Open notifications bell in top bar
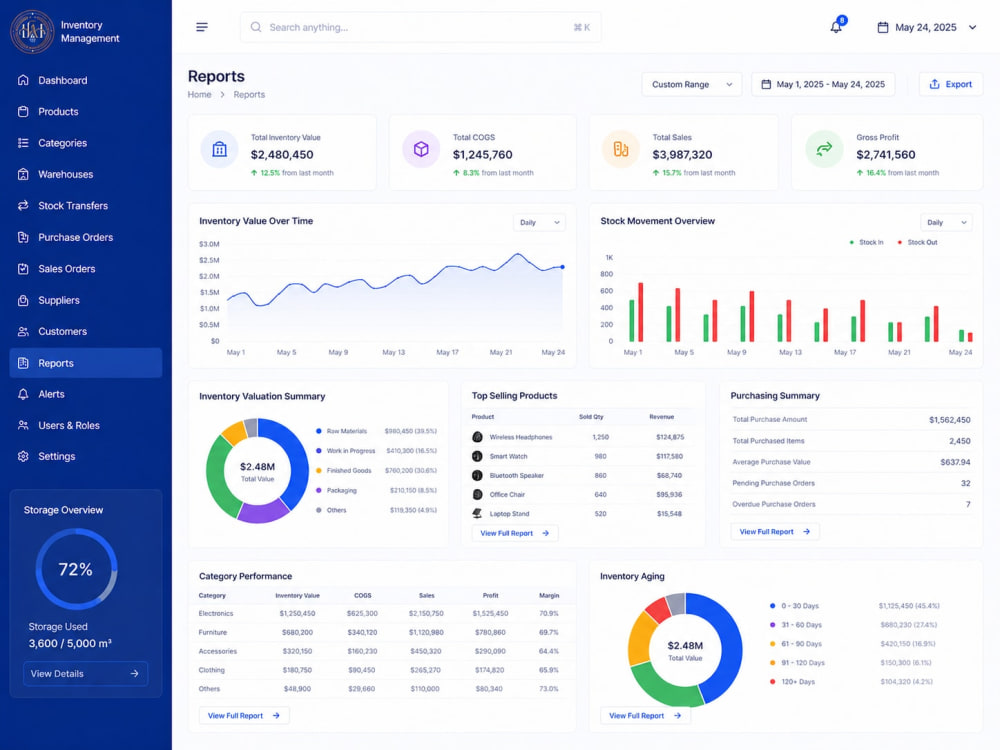1000x750 pixels. click(836, 27)
